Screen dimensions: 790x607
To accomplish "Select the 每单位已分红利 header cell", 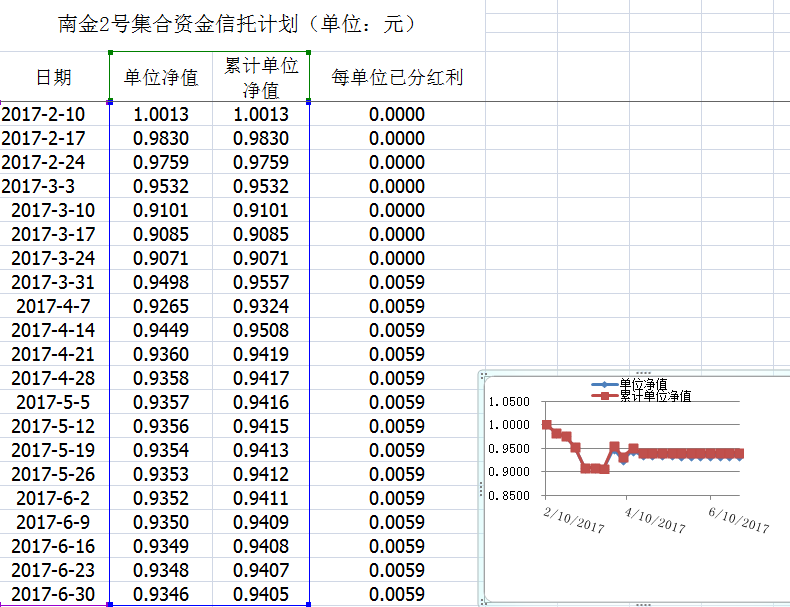I will point(397,77).
